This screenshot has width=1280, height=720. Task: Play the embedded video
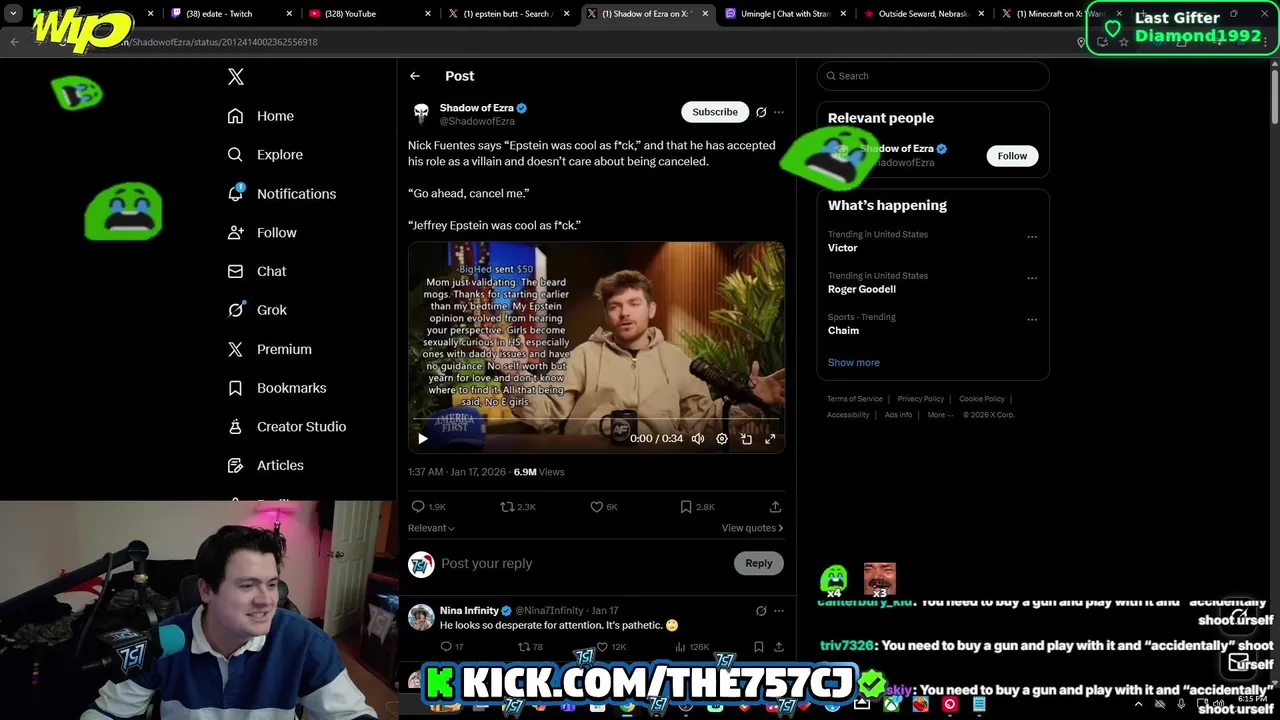coord(422,438)
